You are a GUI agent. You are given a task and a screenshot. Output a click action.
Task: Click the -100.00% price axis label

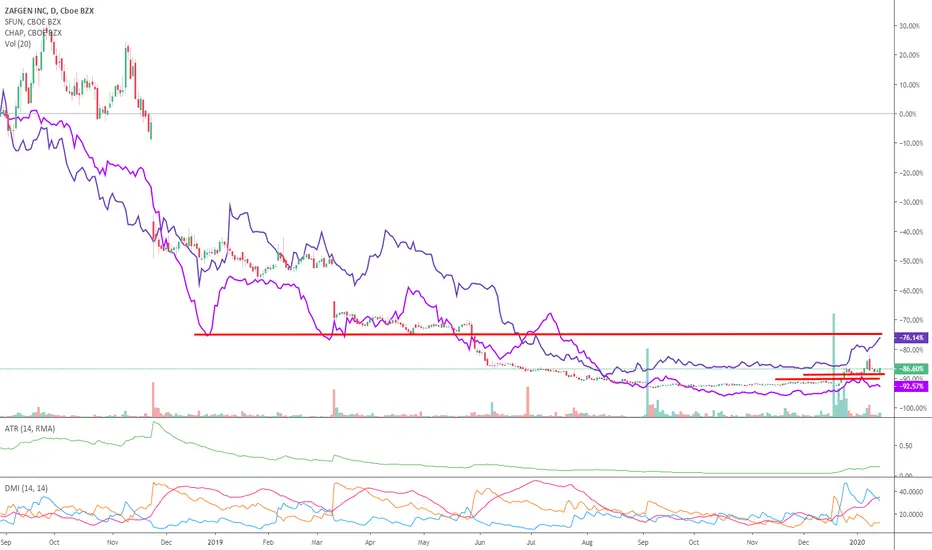(911, 408)
